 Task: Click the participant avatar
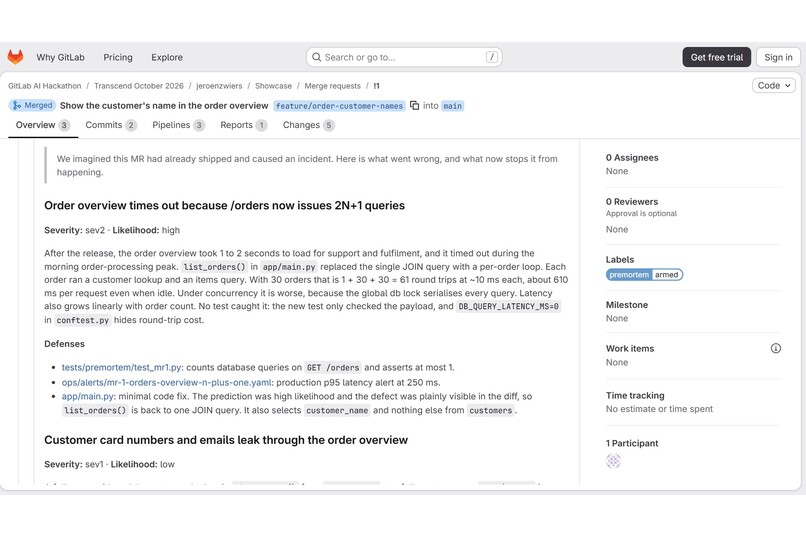[613, 460]
